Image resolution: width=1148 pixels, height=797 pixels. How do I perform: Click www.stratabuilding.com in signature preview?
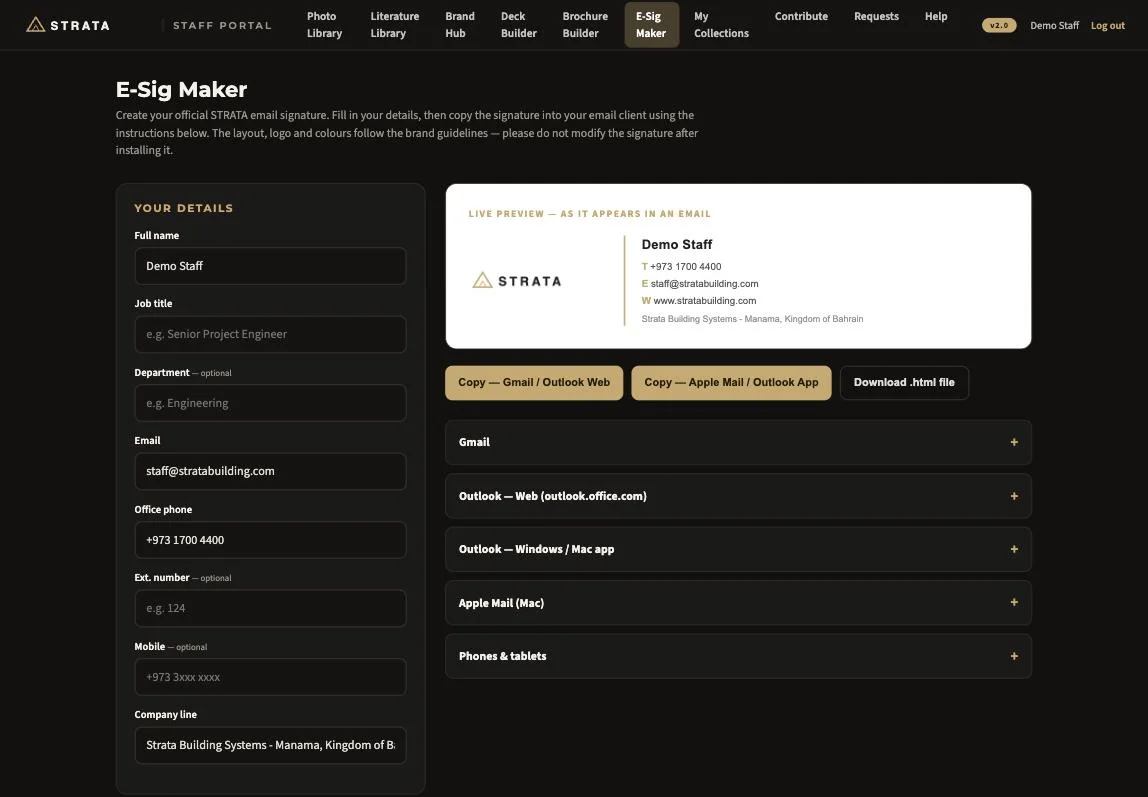click(x=704, y=301)
